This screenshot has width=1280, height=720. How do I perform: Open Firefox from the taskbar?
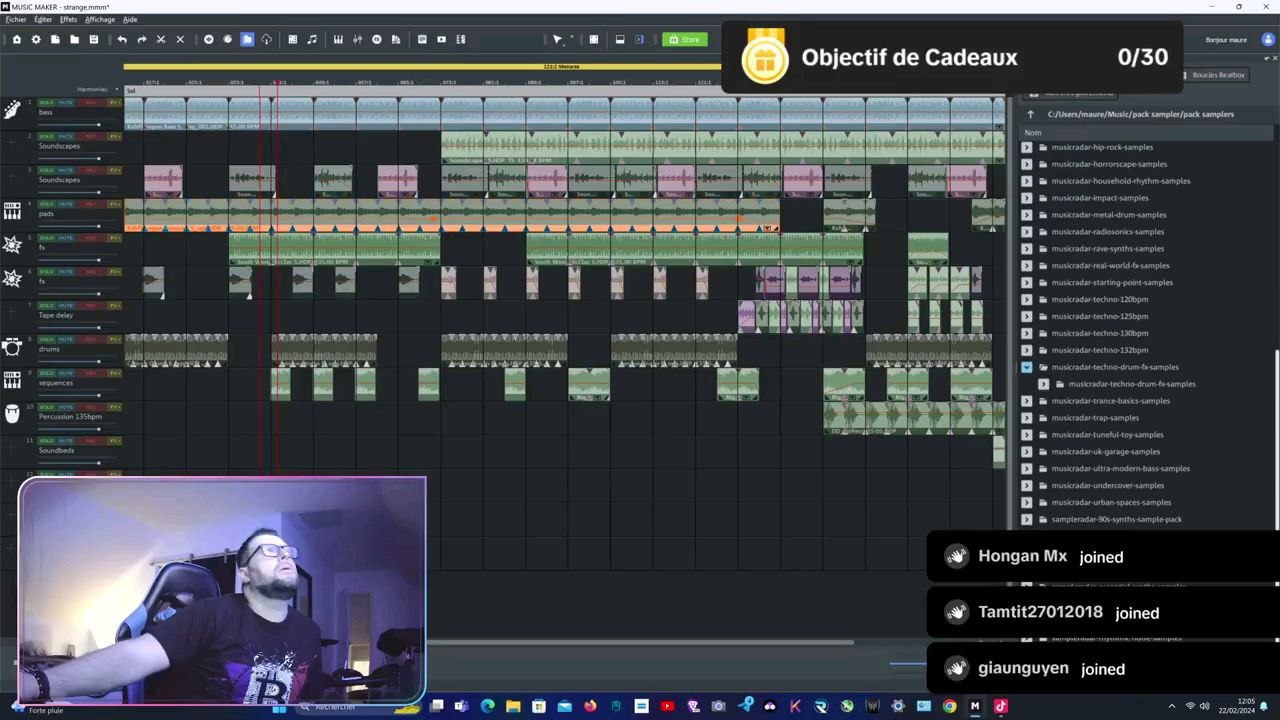pyautogui.click(x=590, y=707)
